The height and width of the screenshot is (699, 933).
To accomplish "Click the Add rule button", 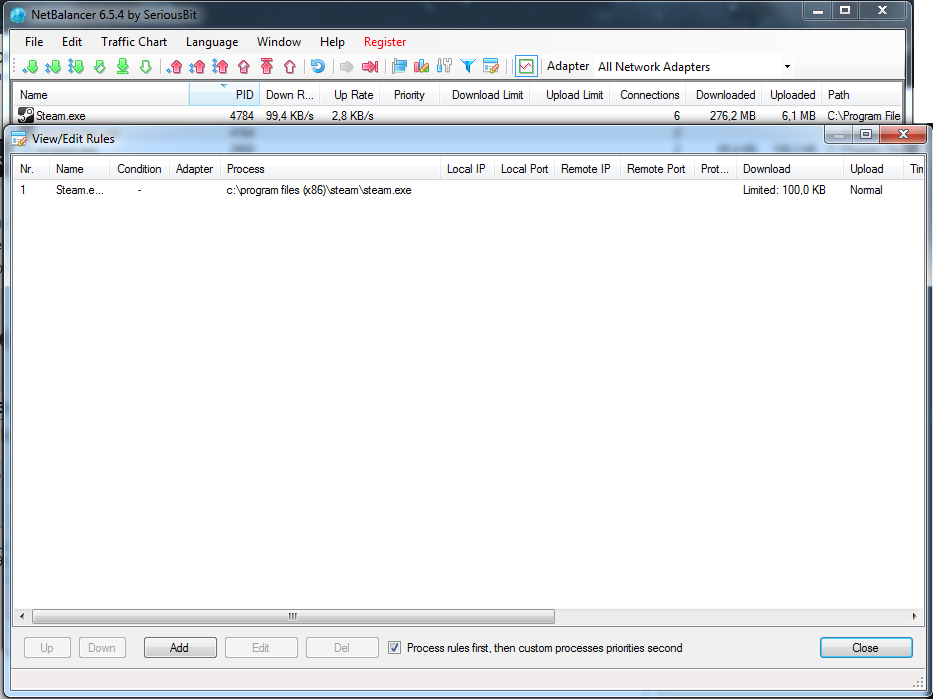I will click(x=180, y=648).
